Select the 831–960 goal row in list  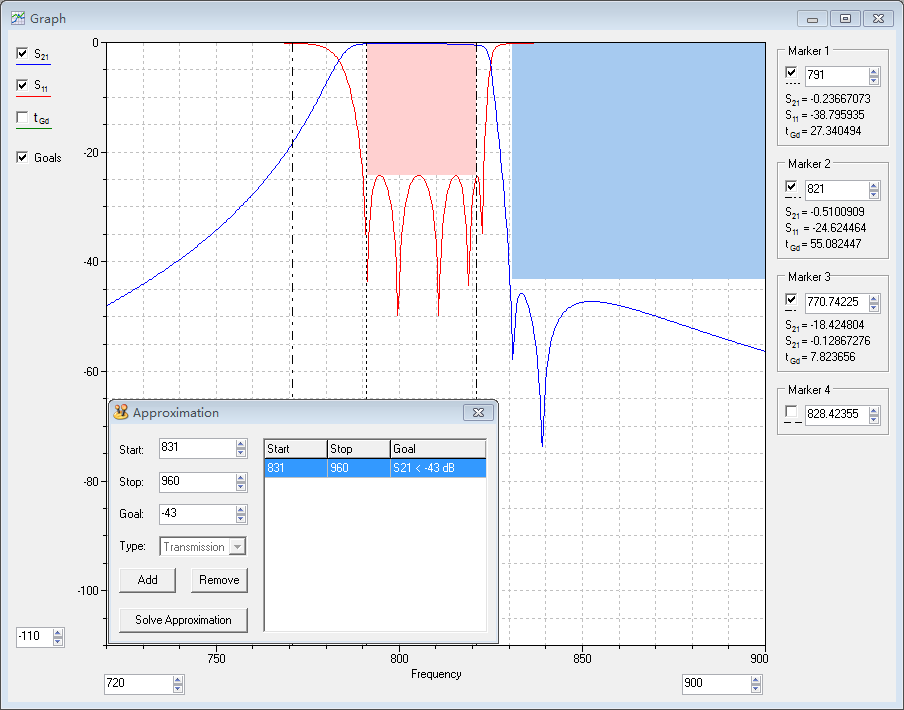click(x=374, y=468)
